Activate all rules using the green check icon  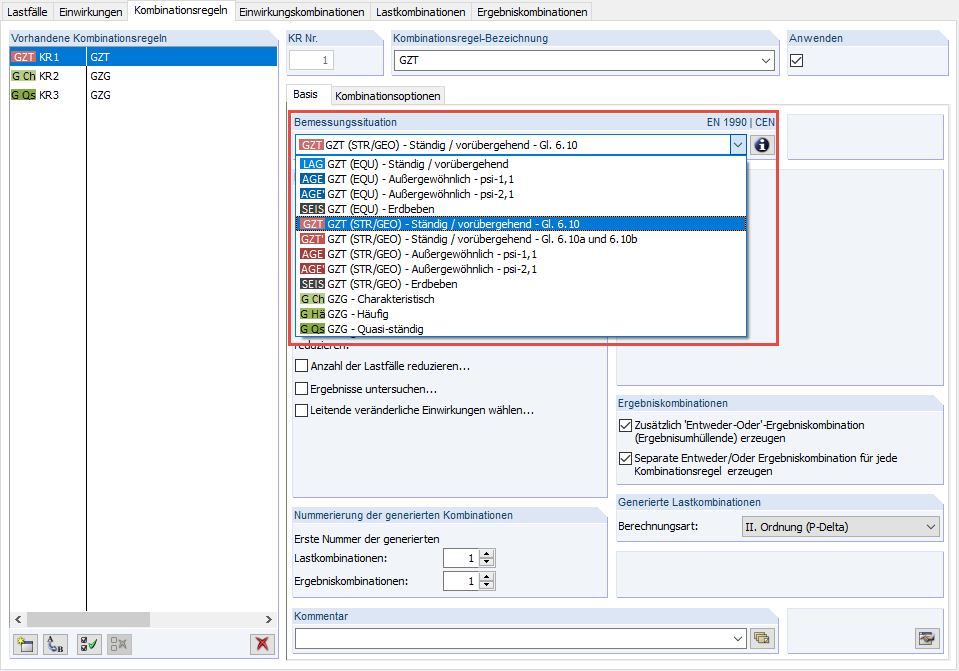pos(87,644)
